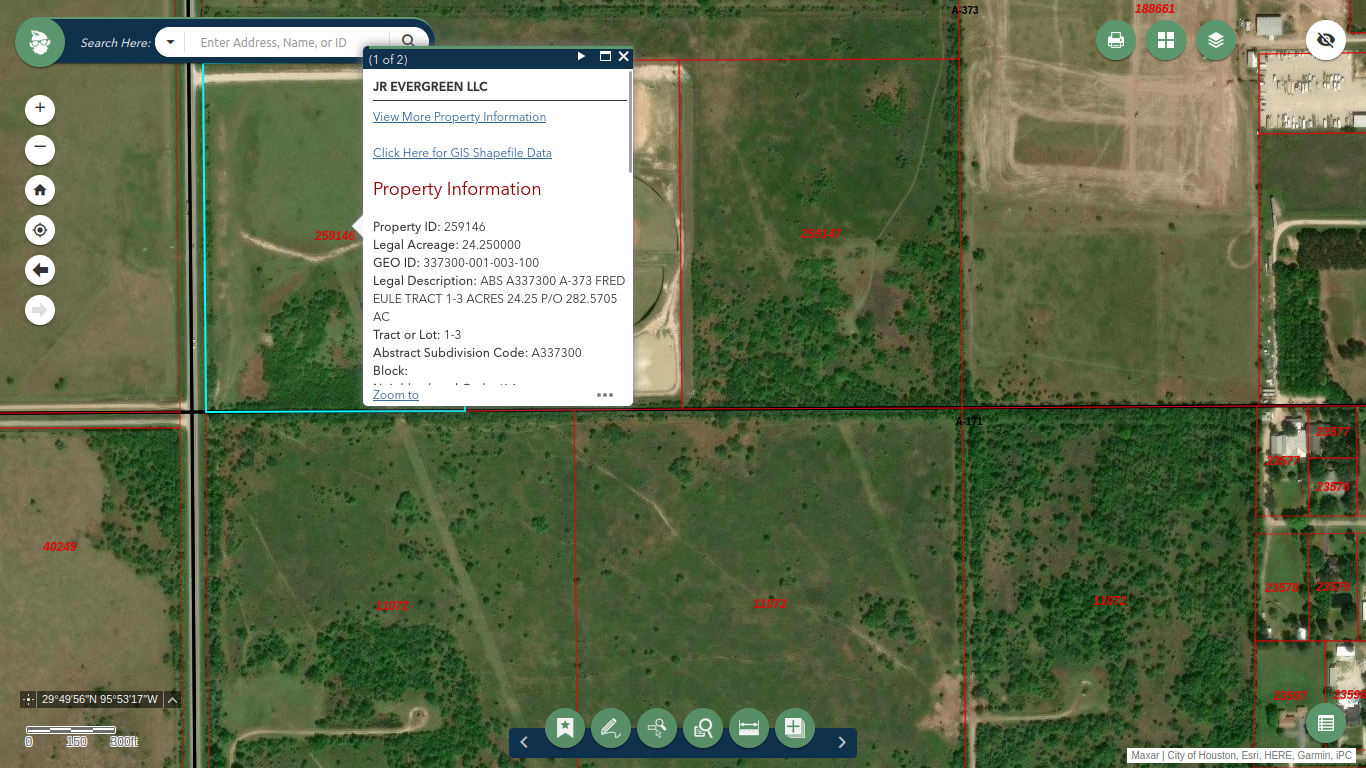
Task: Click the Maxar attribution link
Action: point(1145,756)
